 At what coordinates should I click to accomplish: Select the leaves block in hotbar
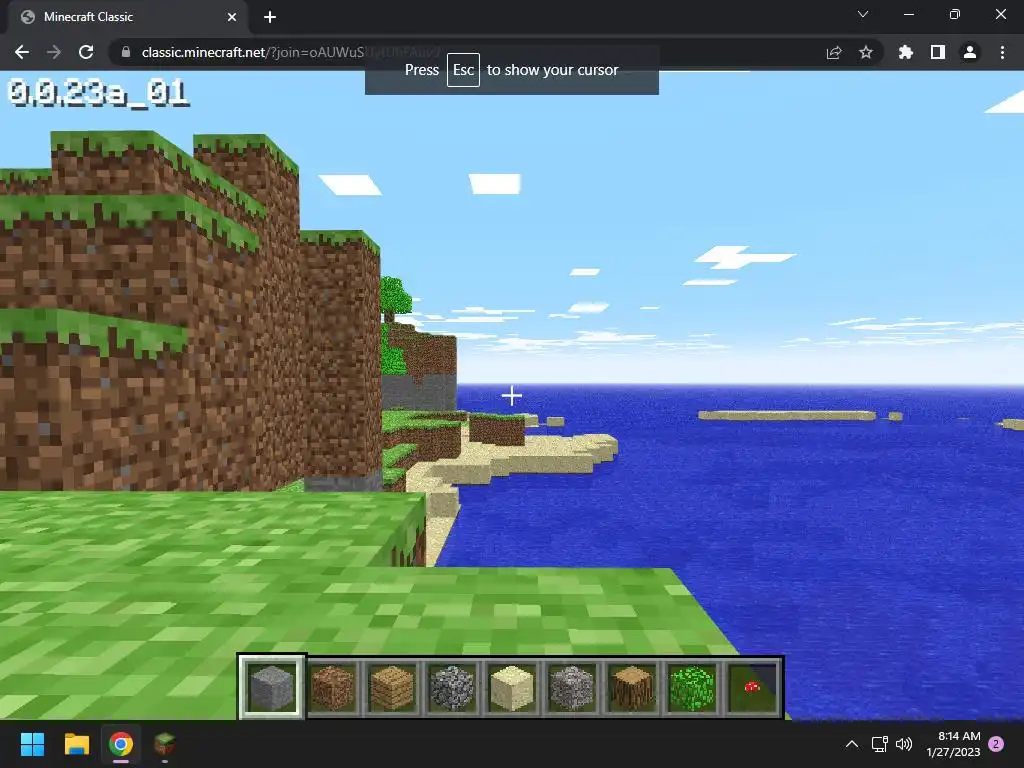692,687
